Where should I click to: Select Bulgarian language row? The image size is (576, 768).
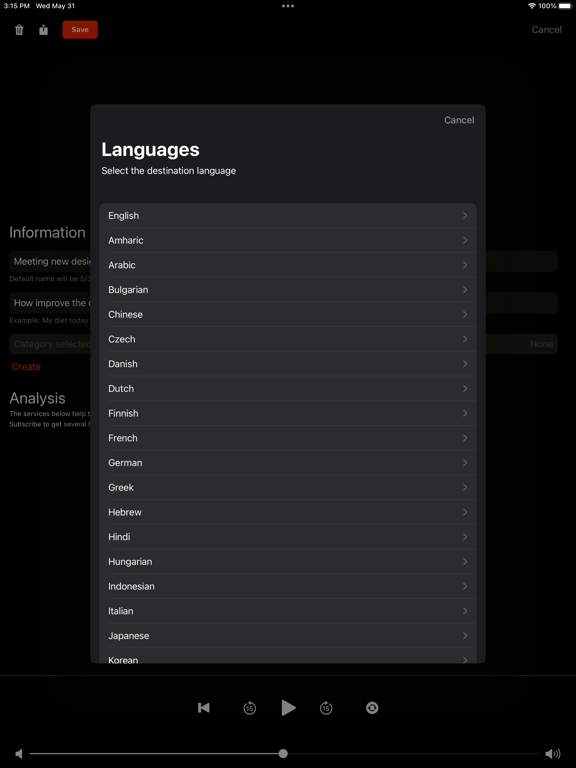pos(288,289)
